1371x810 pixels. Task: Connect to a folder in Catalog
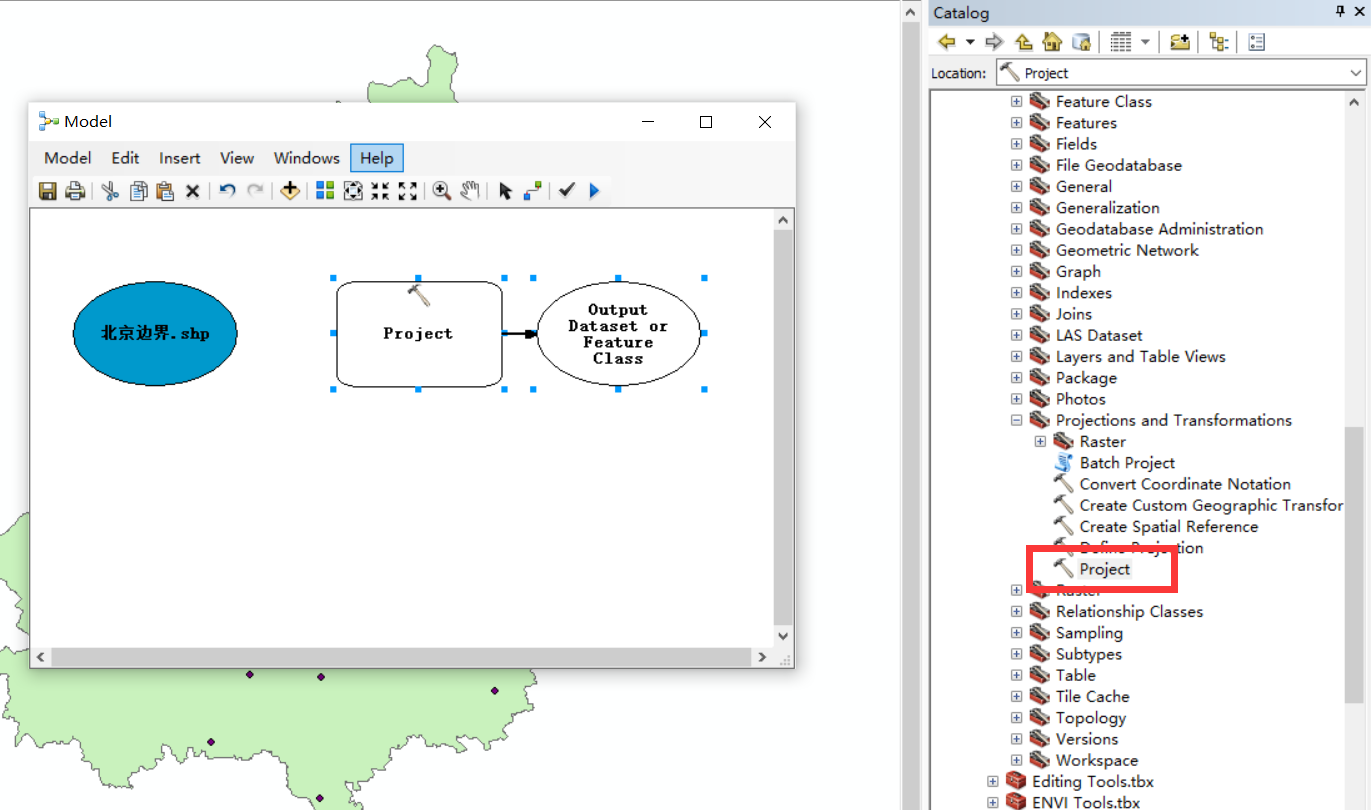1178,41
